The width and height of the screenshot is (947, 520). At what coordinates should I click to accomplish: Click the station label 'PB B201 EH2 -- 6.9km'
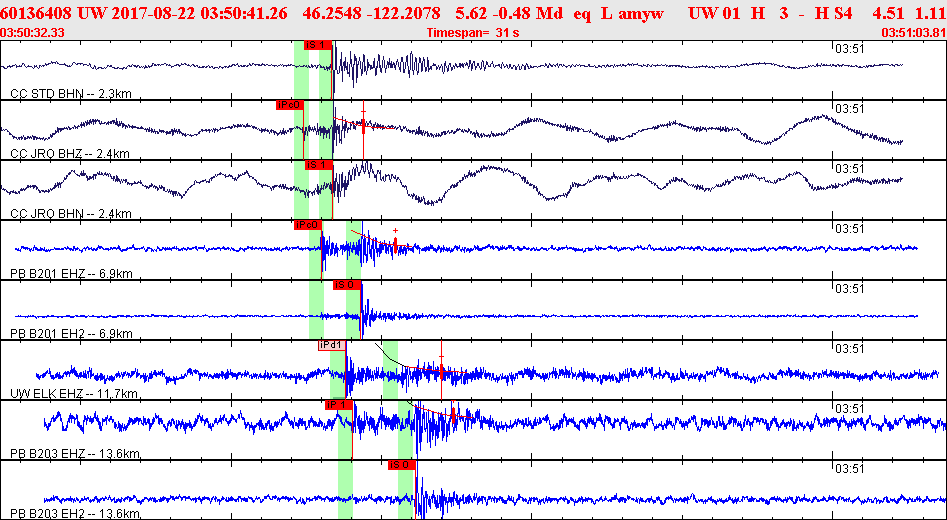pos(71,333)
